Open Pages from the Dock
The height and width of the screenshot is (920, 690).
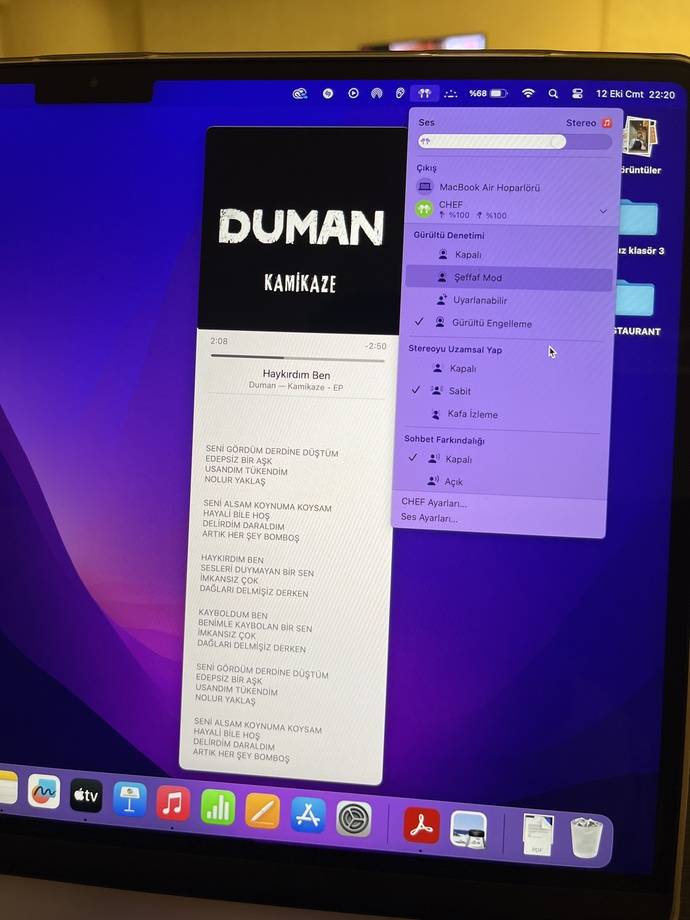pyautogui.click(x=262, y=811)
